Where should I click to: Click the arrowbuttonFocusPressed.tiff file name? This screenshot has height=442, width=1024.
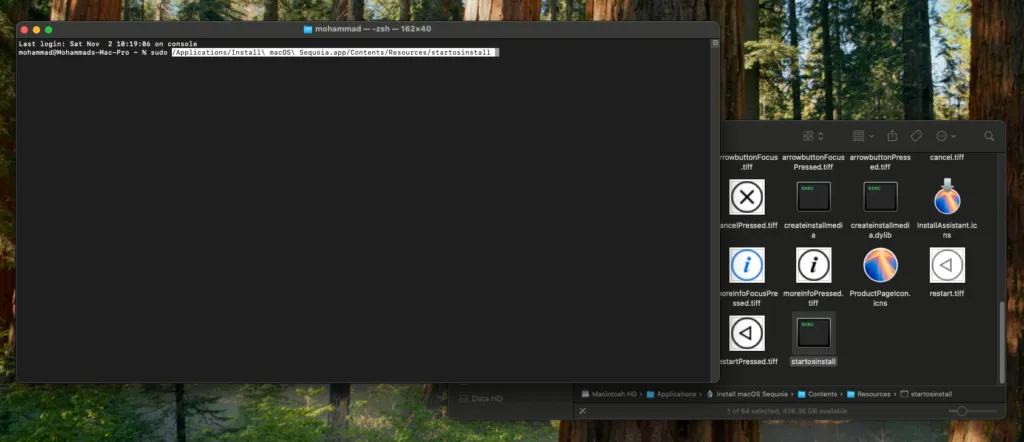[814, 162]
